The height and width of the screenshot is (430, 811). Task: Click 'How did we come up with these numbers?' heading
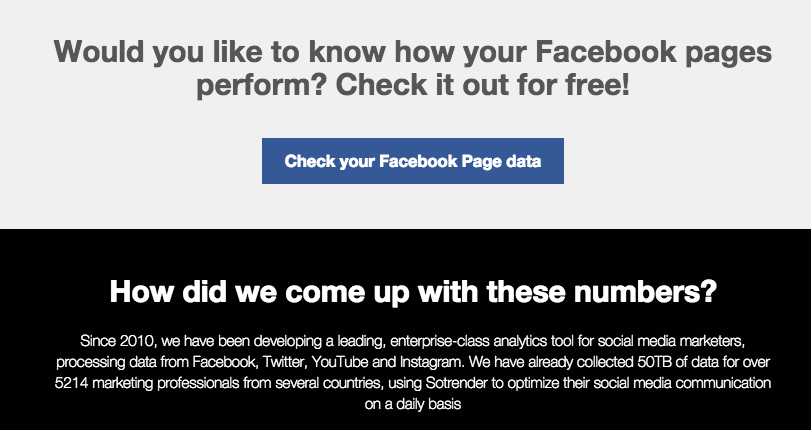pyautogui.click(x=412, y=293)
